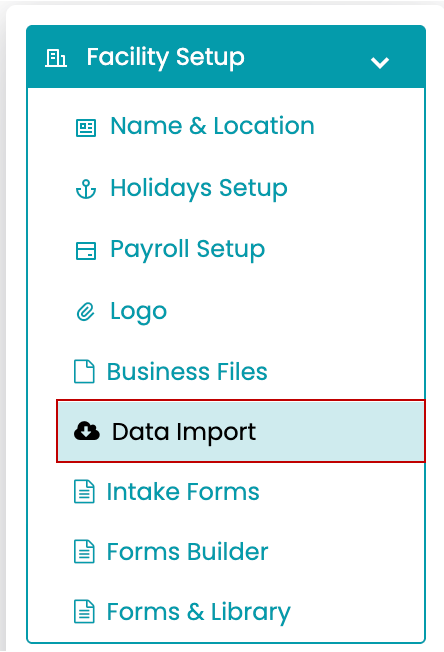The width and height of the screenshot is (444, 652).
Task: Click the paperclip icon beside Logo
Action: [86, 312]
